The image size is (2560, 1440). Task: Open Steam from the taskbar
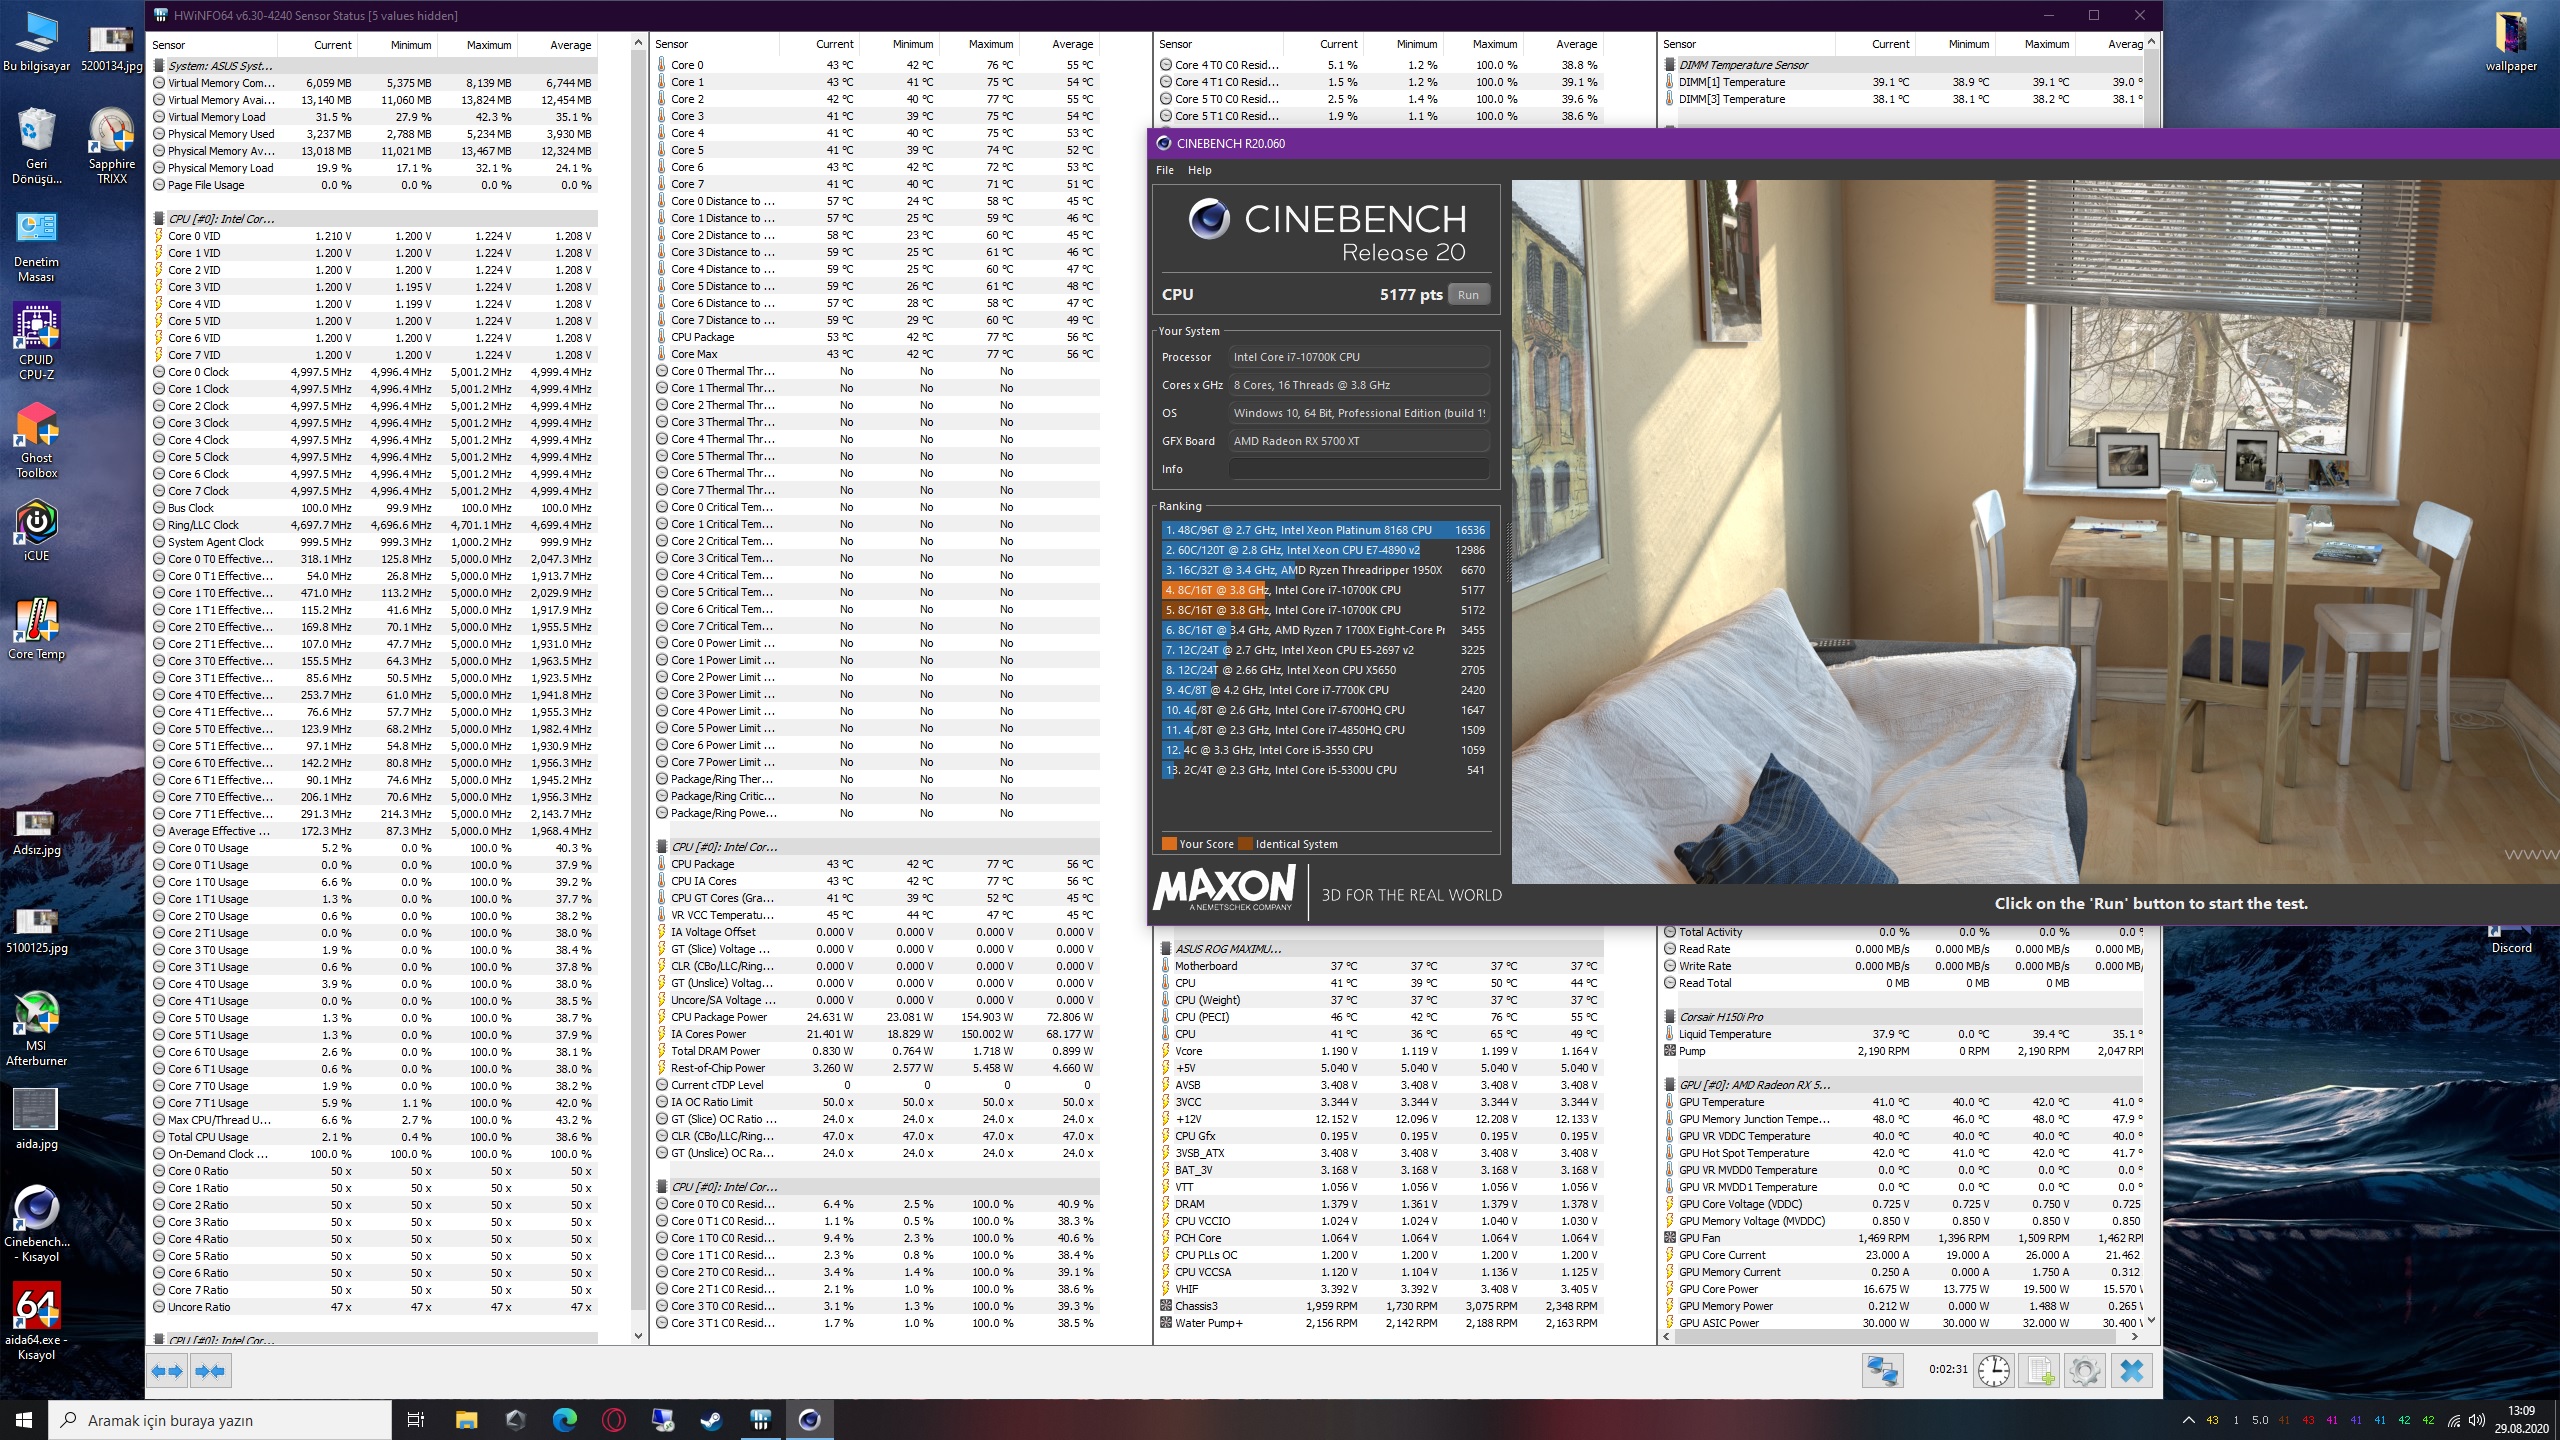pos(711,1419)
